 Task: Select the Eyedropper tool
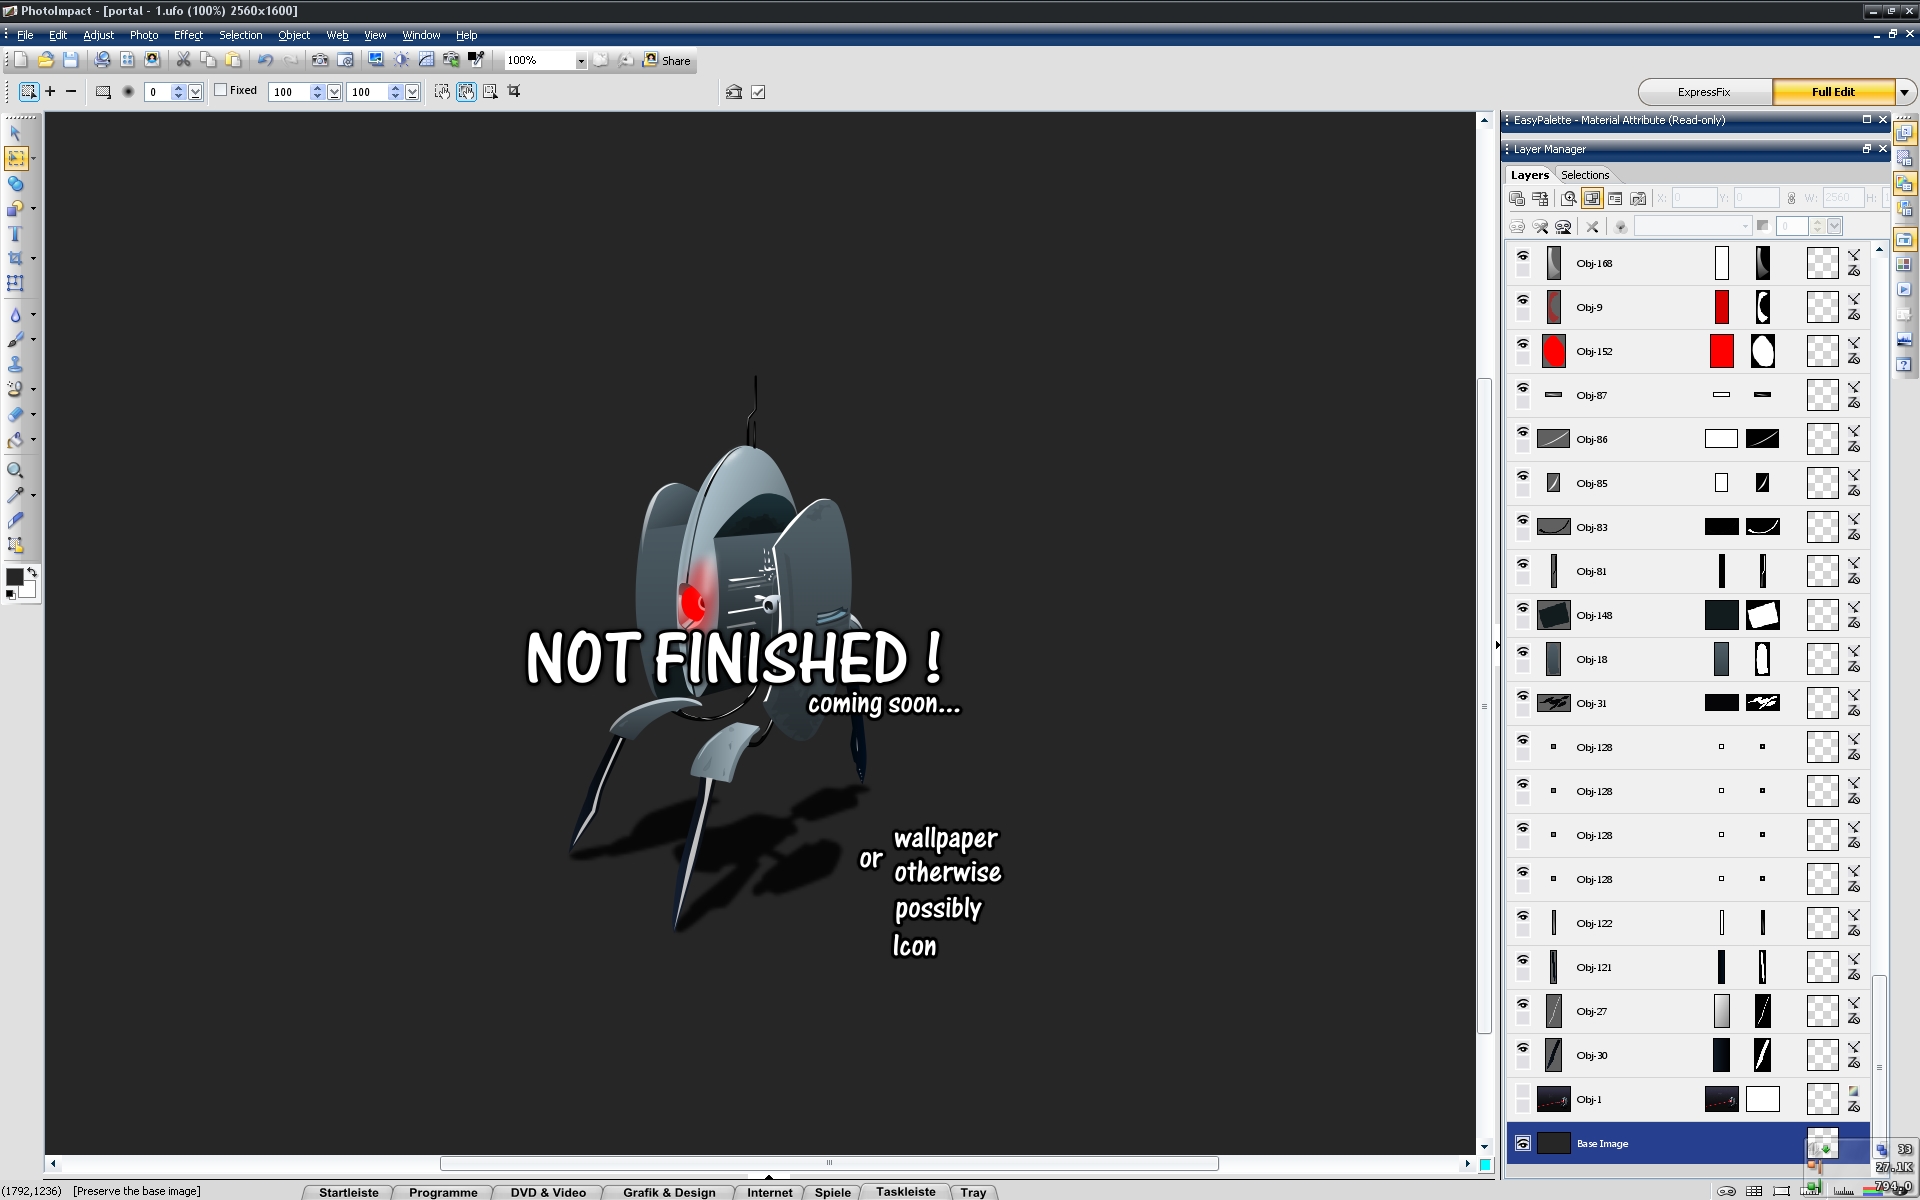click(x=15, y=495)
